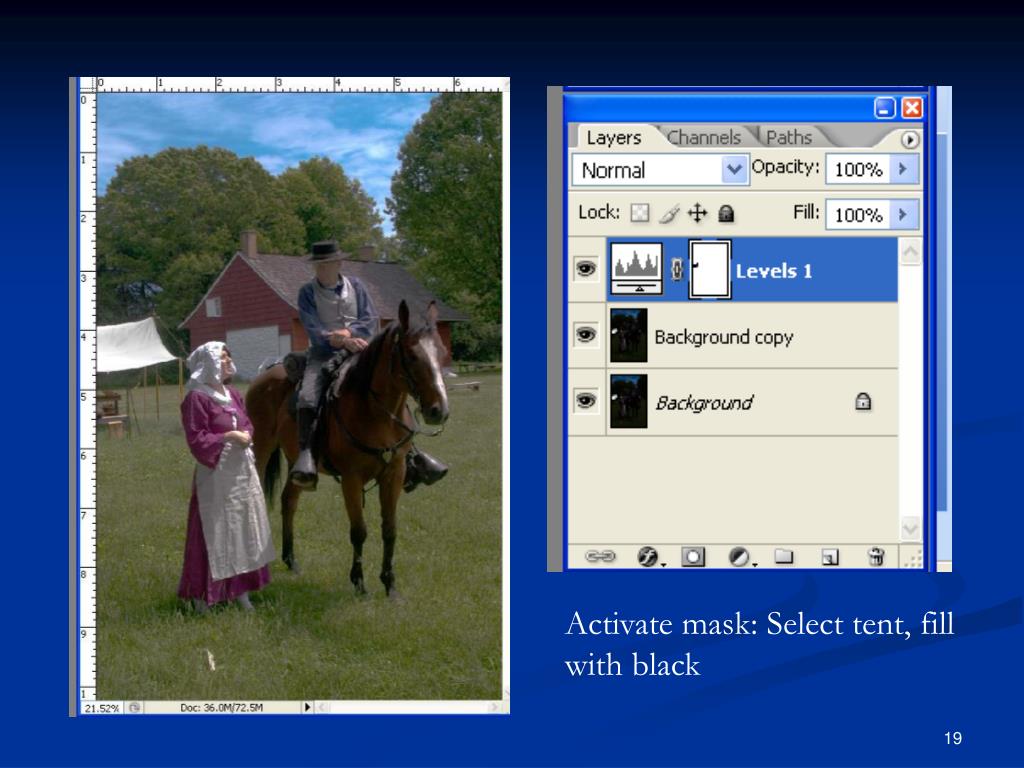Hide the Levels 1 adjustment layer

point(586,268)
